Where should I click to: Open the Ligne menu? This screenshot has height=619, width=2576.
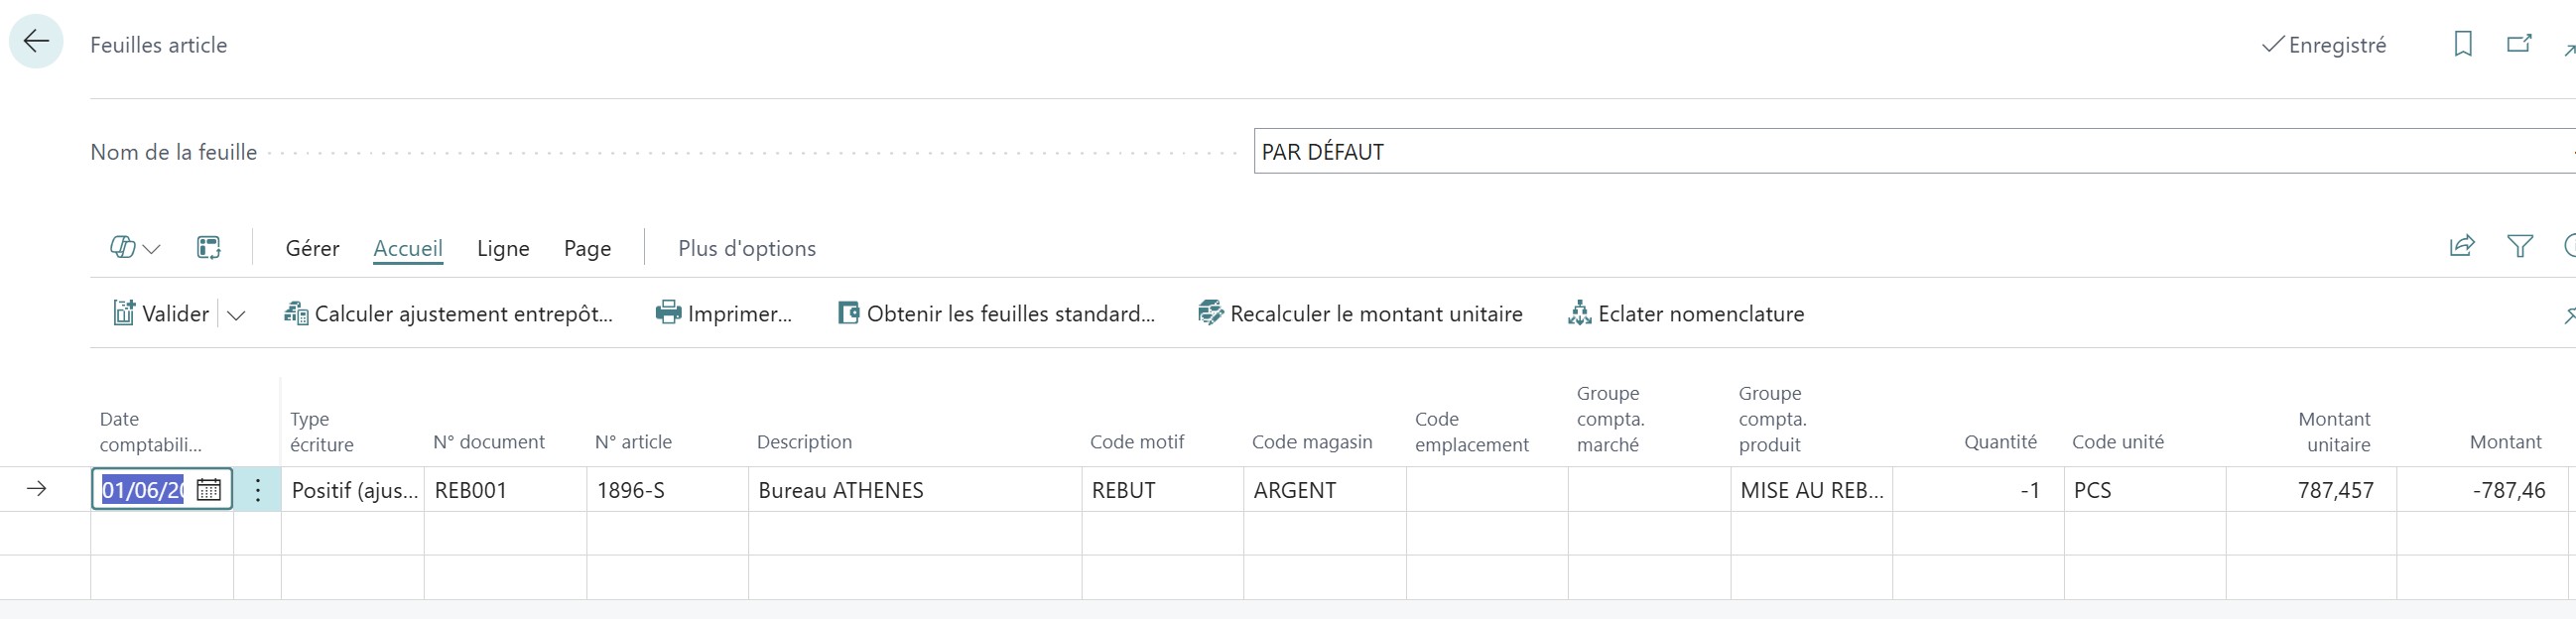[503, 248]
